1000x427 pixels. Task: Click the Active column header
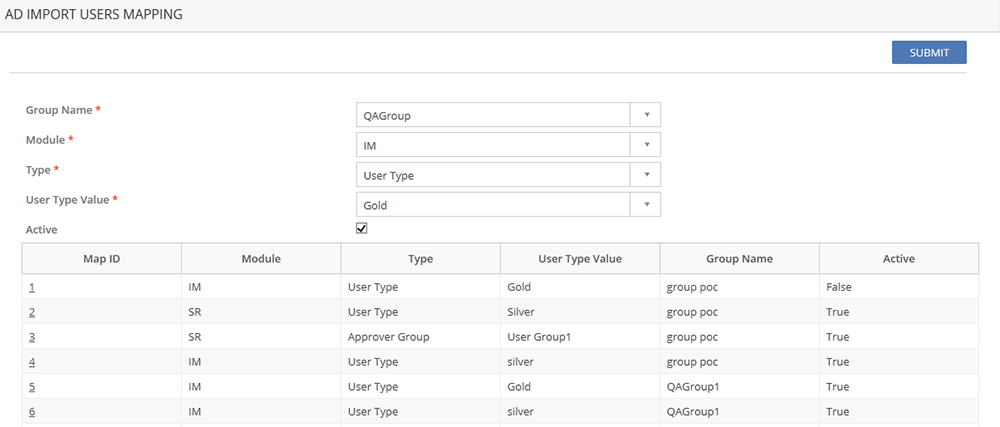coord(899,259)
